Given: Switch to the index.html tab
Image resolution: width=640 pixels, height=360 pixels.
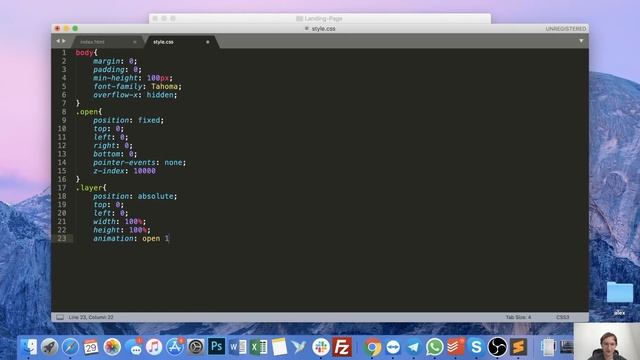Looking at the screenshot, I should point(92,42).
